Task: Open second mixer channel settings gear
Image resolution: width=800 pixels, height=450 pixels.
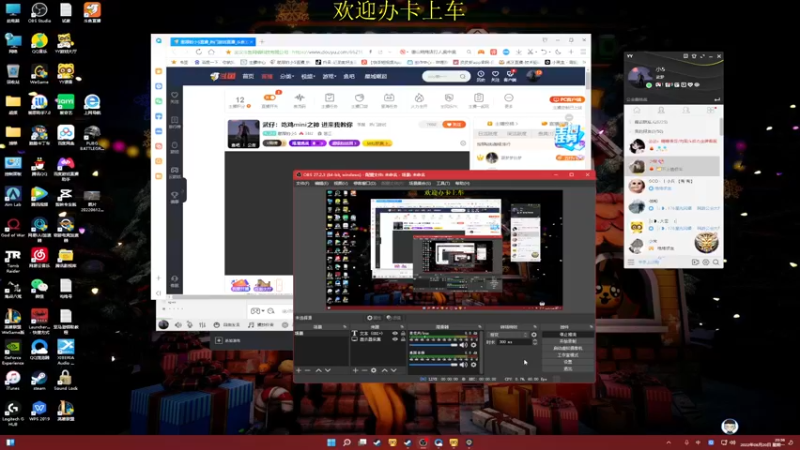Action: [473, 365]
